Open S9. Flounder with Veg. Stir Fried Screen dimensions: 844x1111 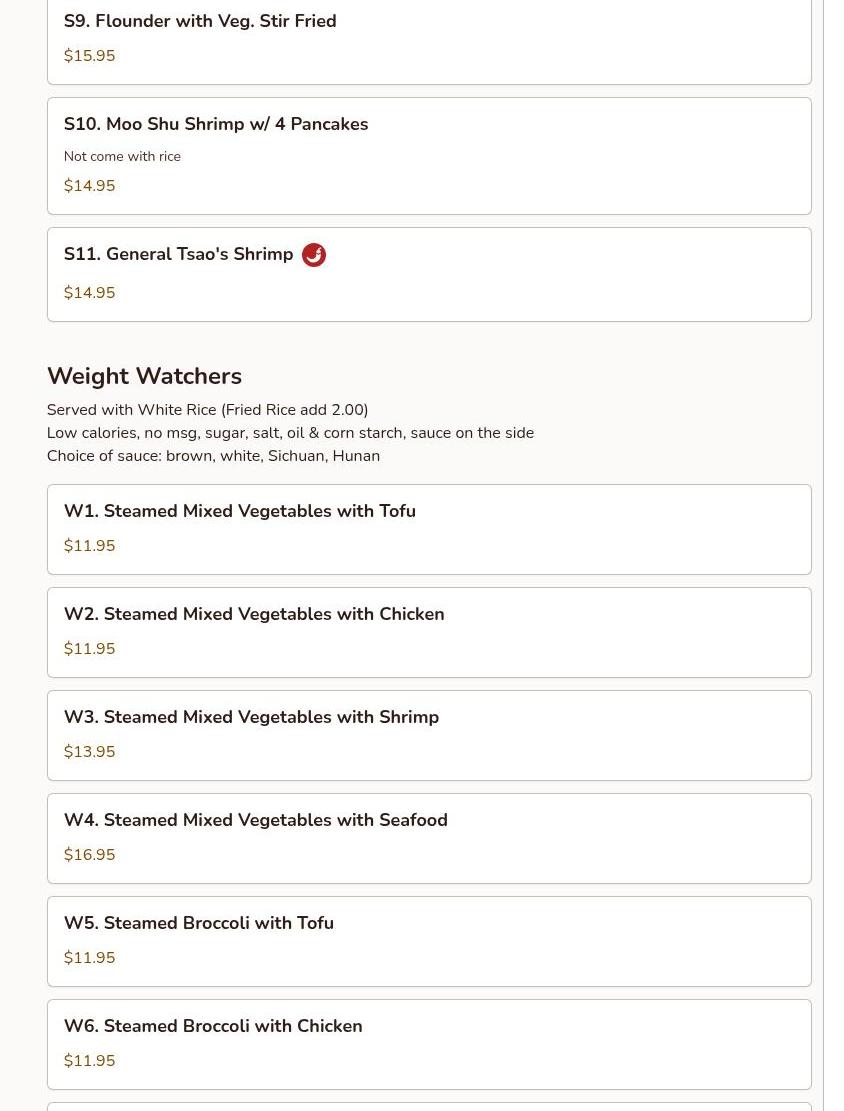point(200,21)
